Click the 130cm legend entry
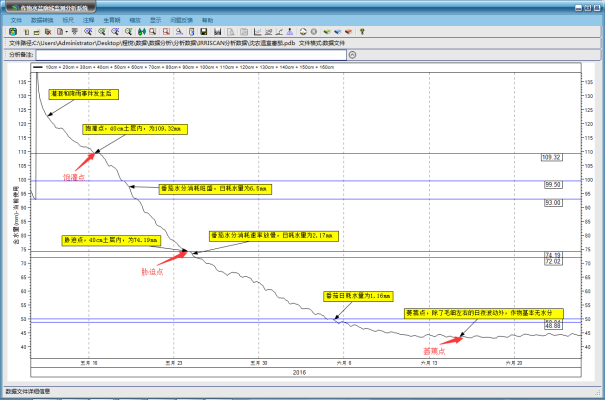The image size is (605, 400). [x=267, y=67]
